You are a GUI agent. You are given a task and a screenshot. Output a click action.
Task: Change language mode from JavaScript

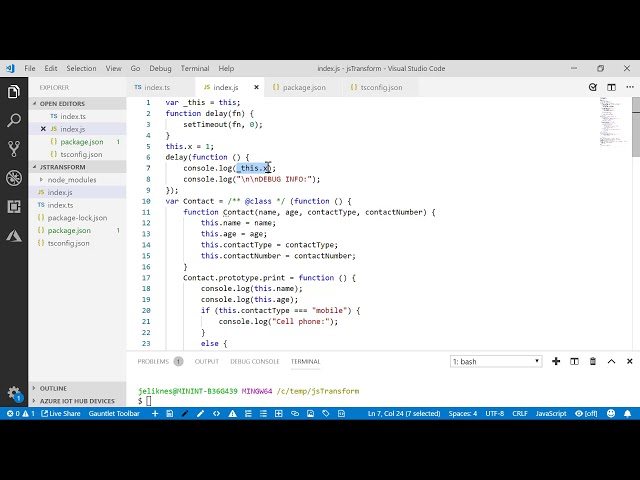tap(551, 413)
